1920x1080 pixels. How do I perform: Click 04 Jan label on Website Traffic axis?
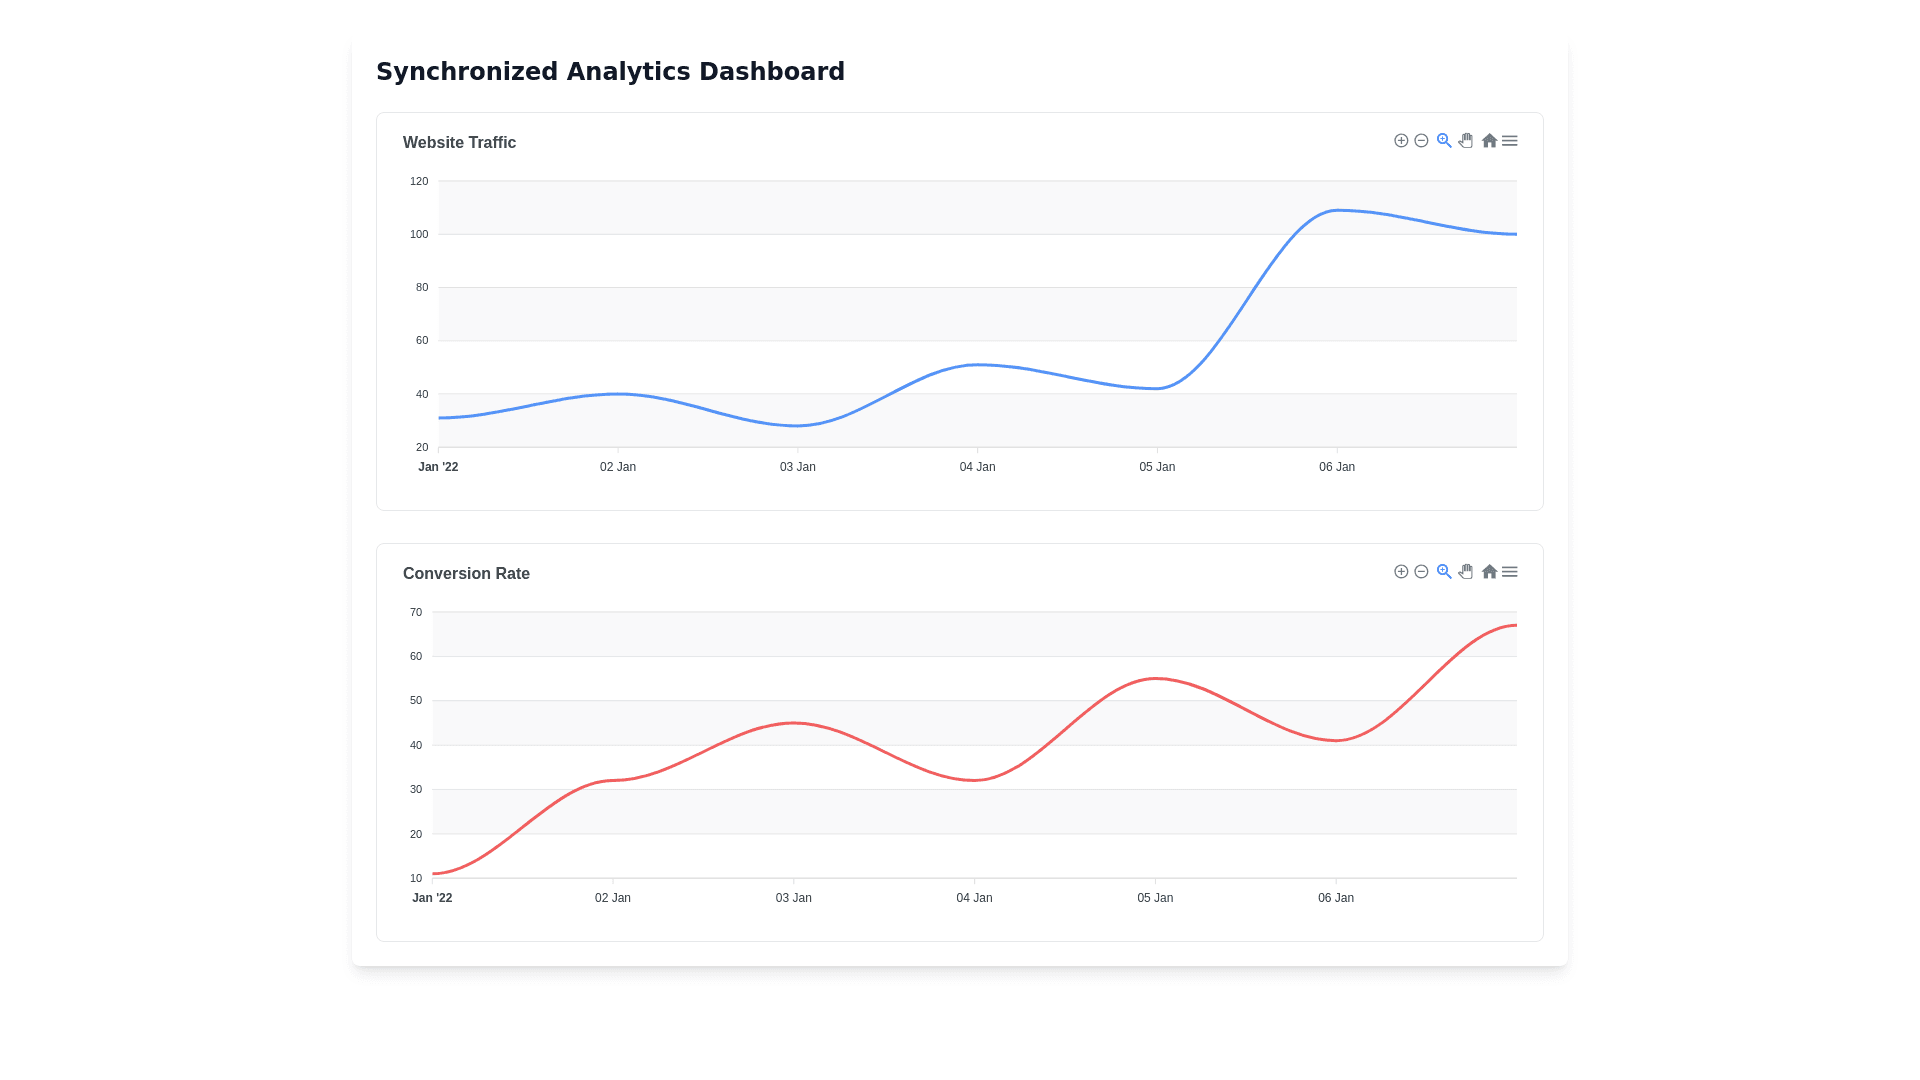977,467
